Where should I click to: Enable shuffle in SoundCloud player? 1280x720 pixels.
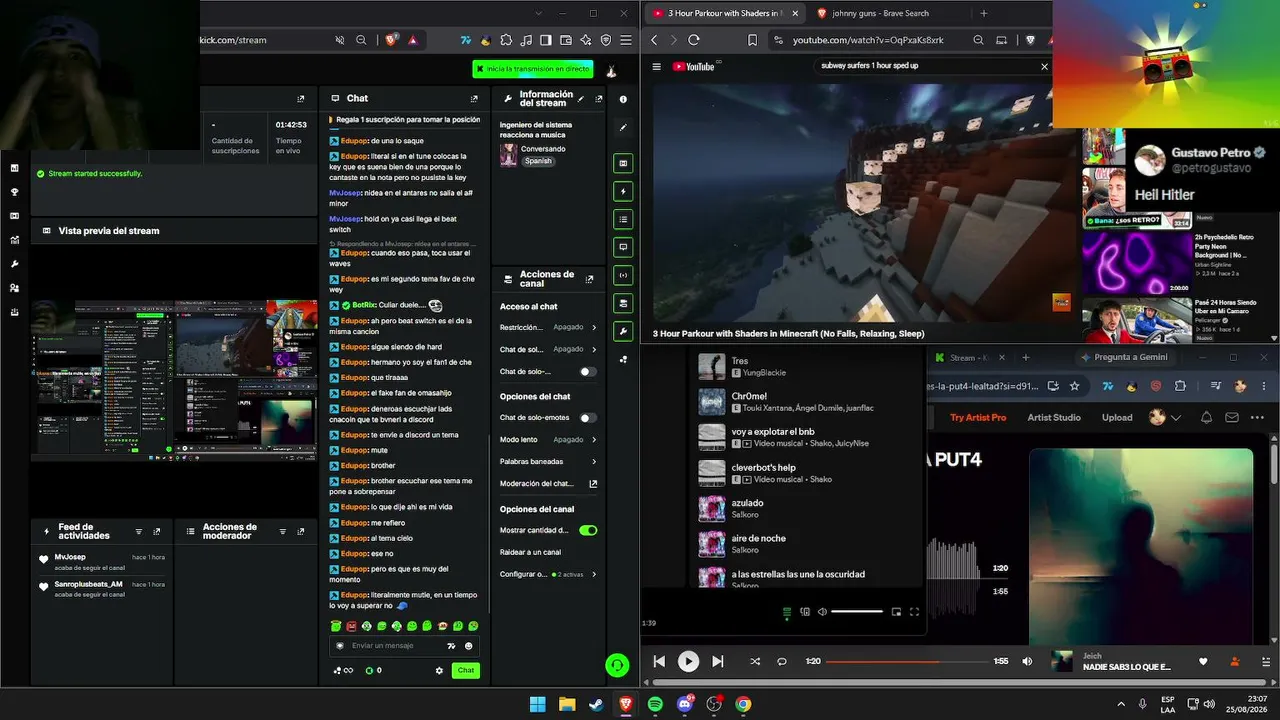(754, 661)
